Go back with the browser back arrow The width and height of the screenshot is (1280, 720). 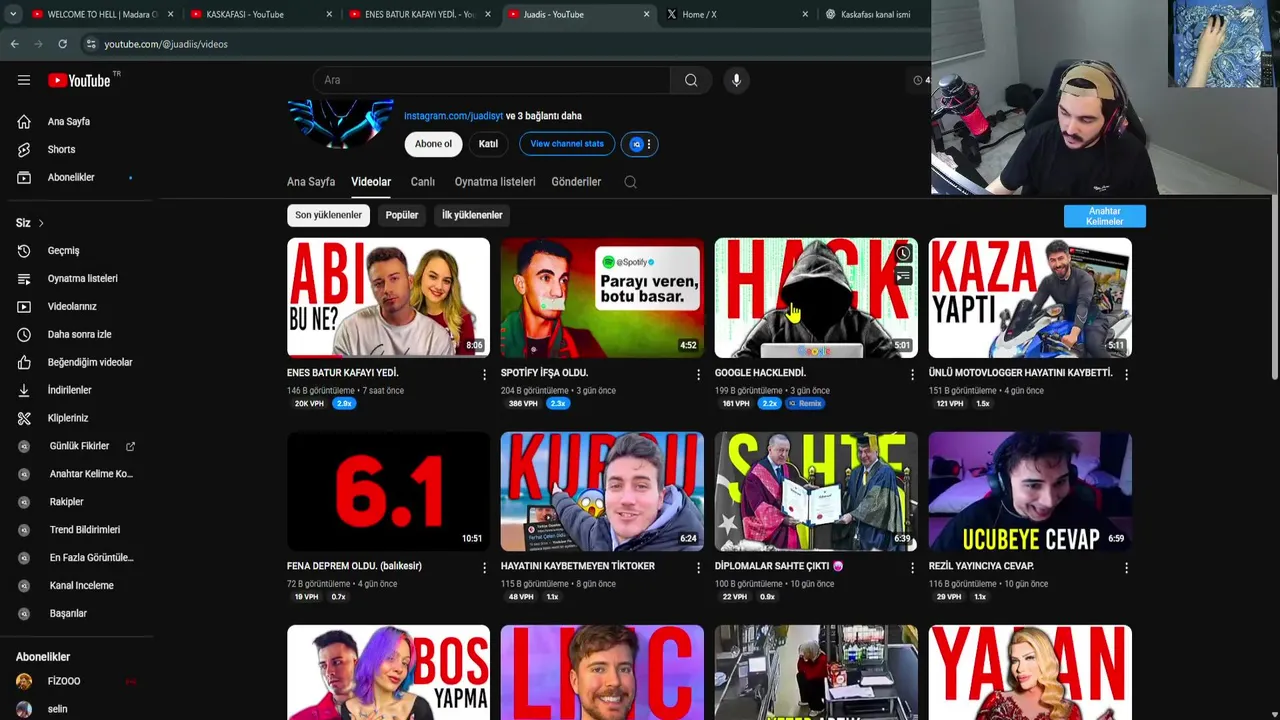(x=14, y=44)
